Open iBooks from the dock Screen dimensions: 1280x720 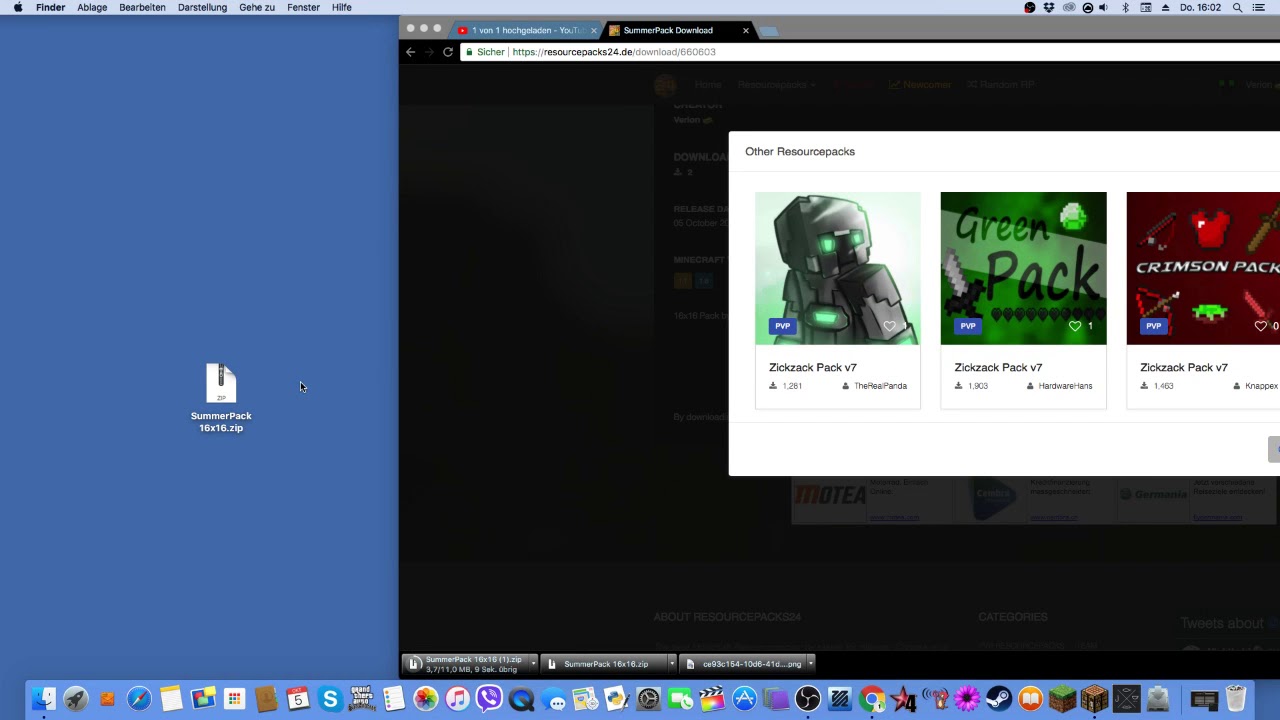pyautogui.click(x=1031, y=699)
